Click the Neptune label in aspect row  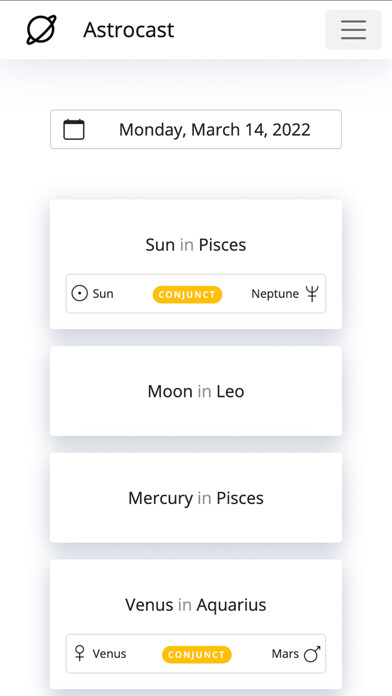tap(275, 294)
